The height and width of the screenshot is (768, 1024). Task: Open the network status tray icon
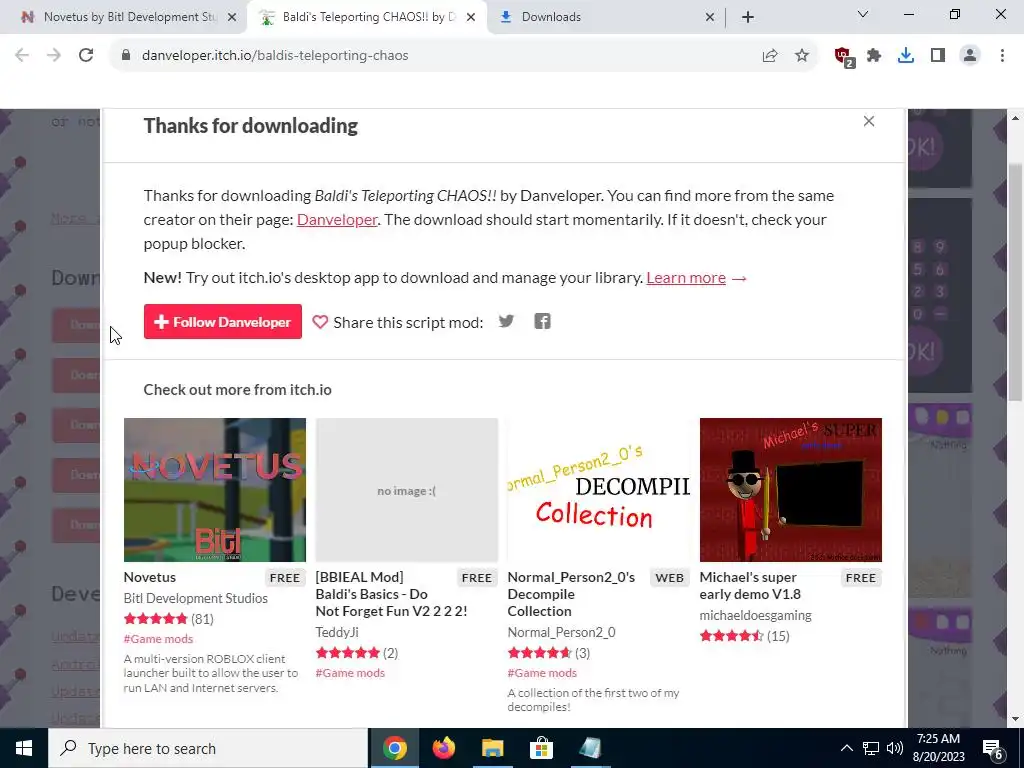coord(871,748)
